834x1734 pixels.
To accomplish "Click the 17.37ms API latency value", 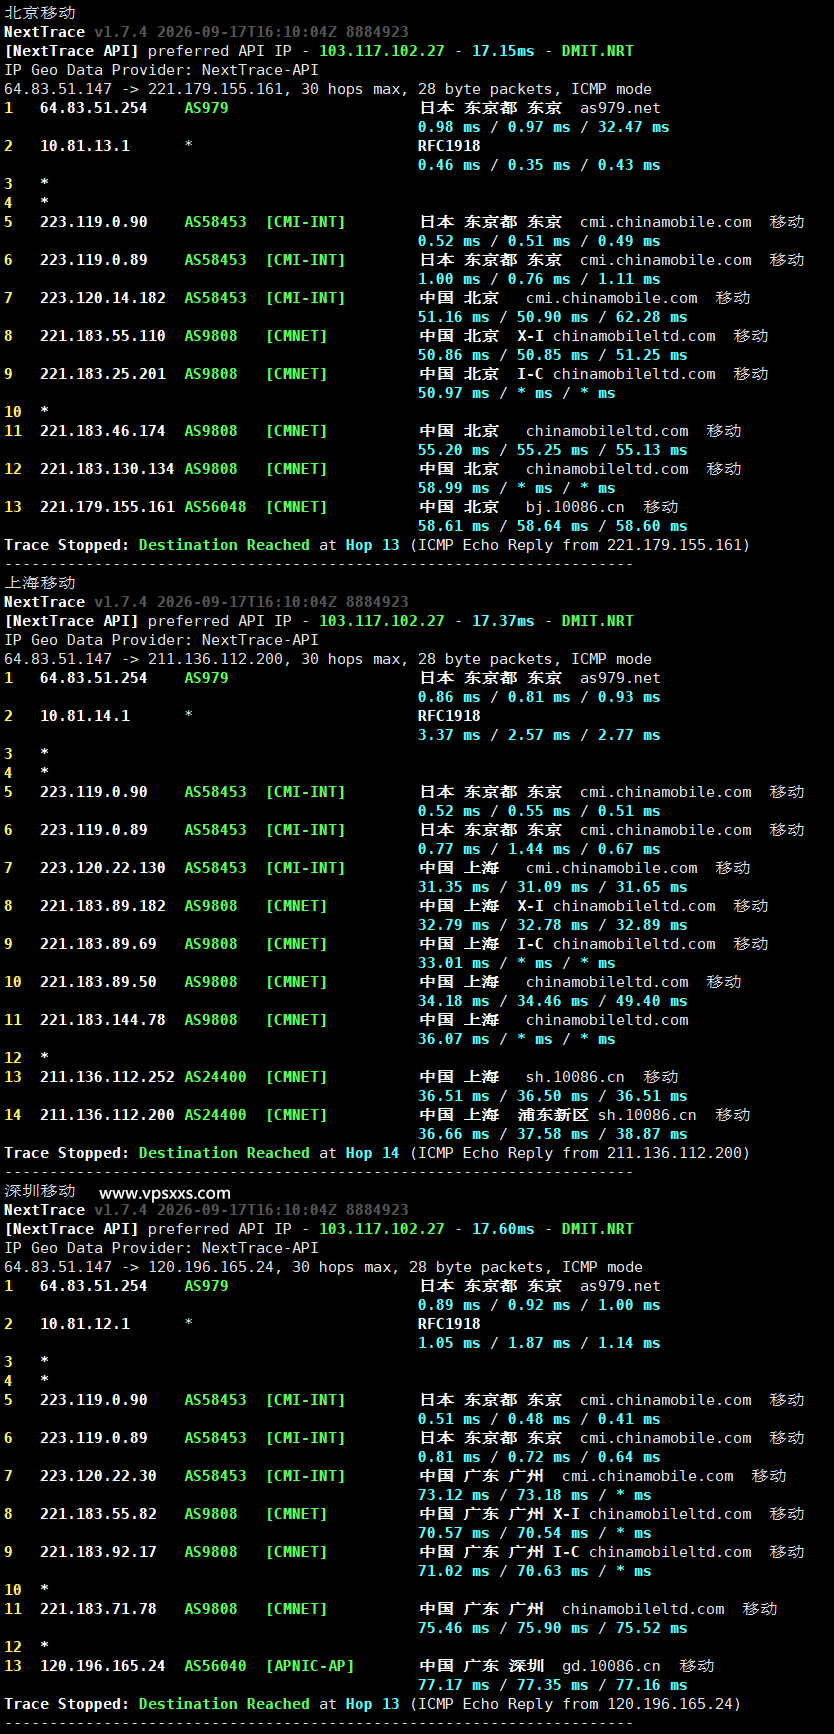I will point(503,621).
